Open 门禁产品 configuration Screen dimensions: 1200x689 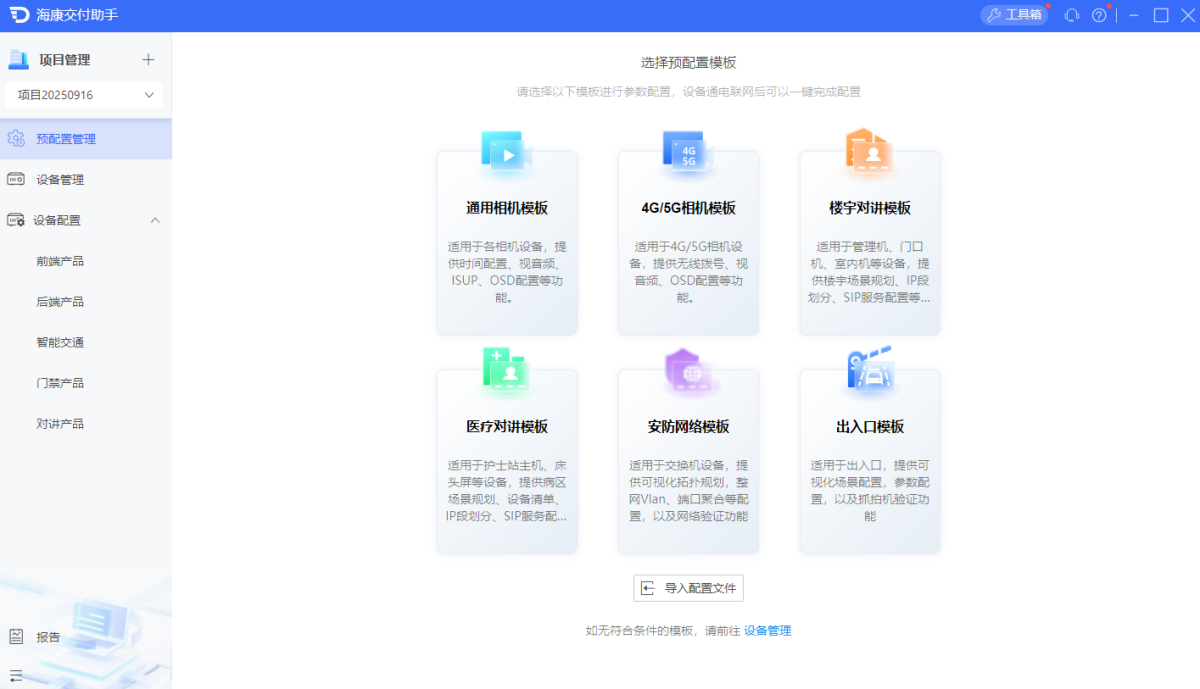pos(62,382)
